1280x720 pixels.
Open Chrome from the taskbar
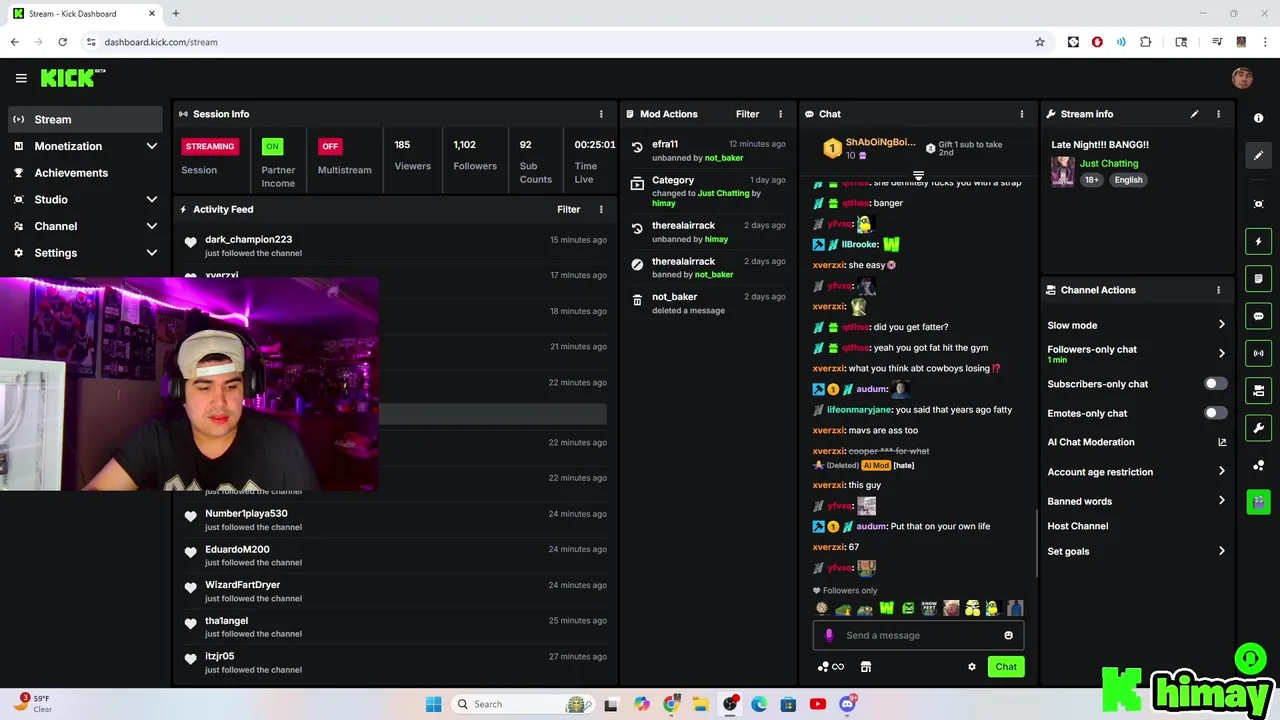pos(671,704)
